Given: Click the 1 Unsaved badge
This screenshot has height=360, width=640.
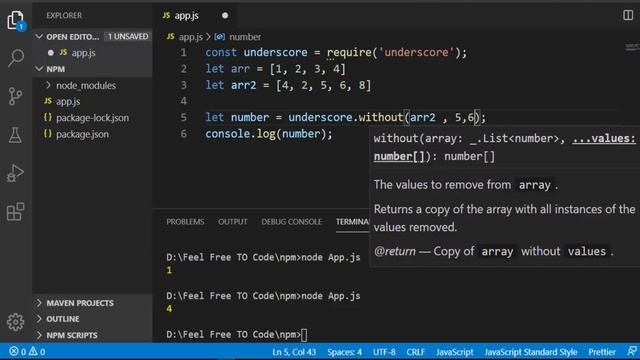Looking at the screenshot, I should (x=128, y=36).
